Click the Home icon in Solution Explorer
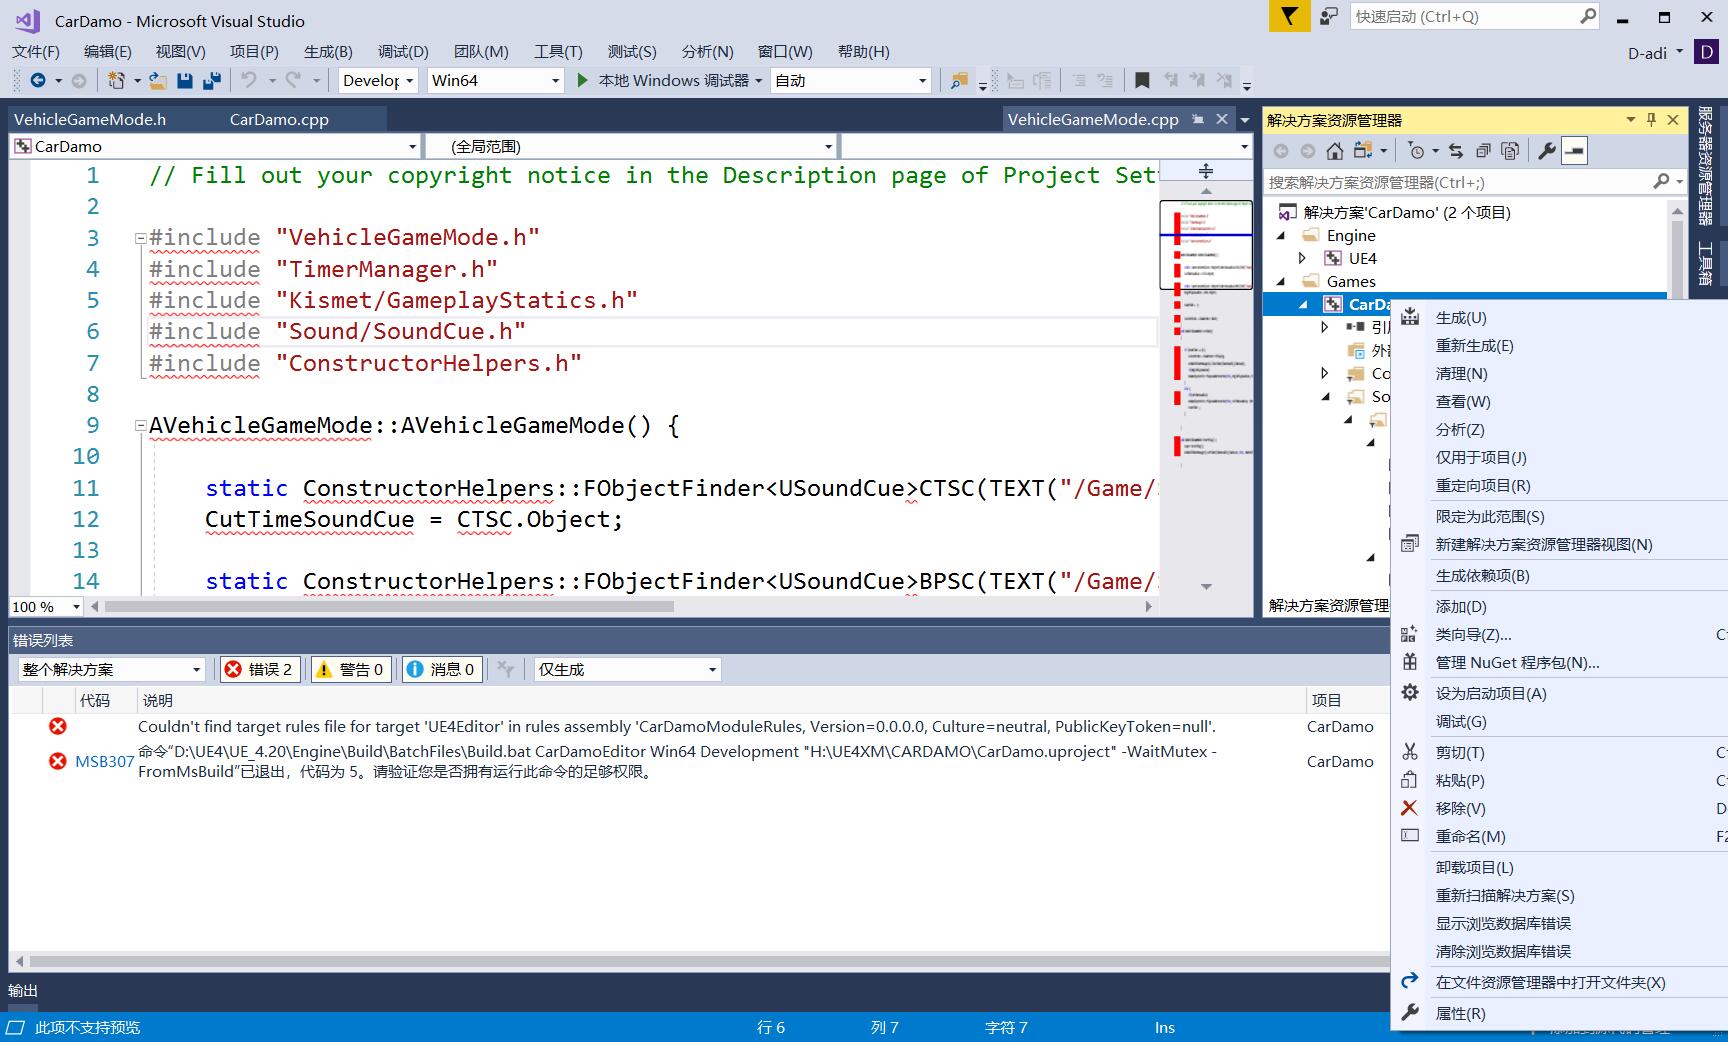 coord(1335,151)
